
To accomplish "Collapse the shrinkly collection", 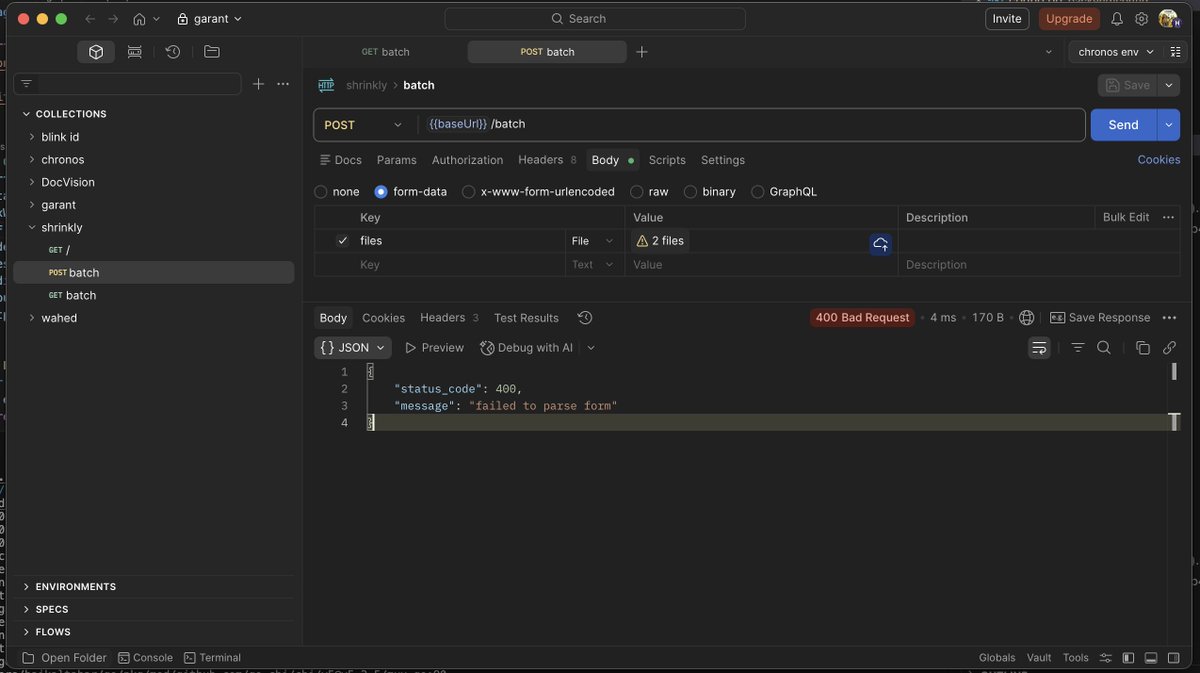I will point(31,228).
